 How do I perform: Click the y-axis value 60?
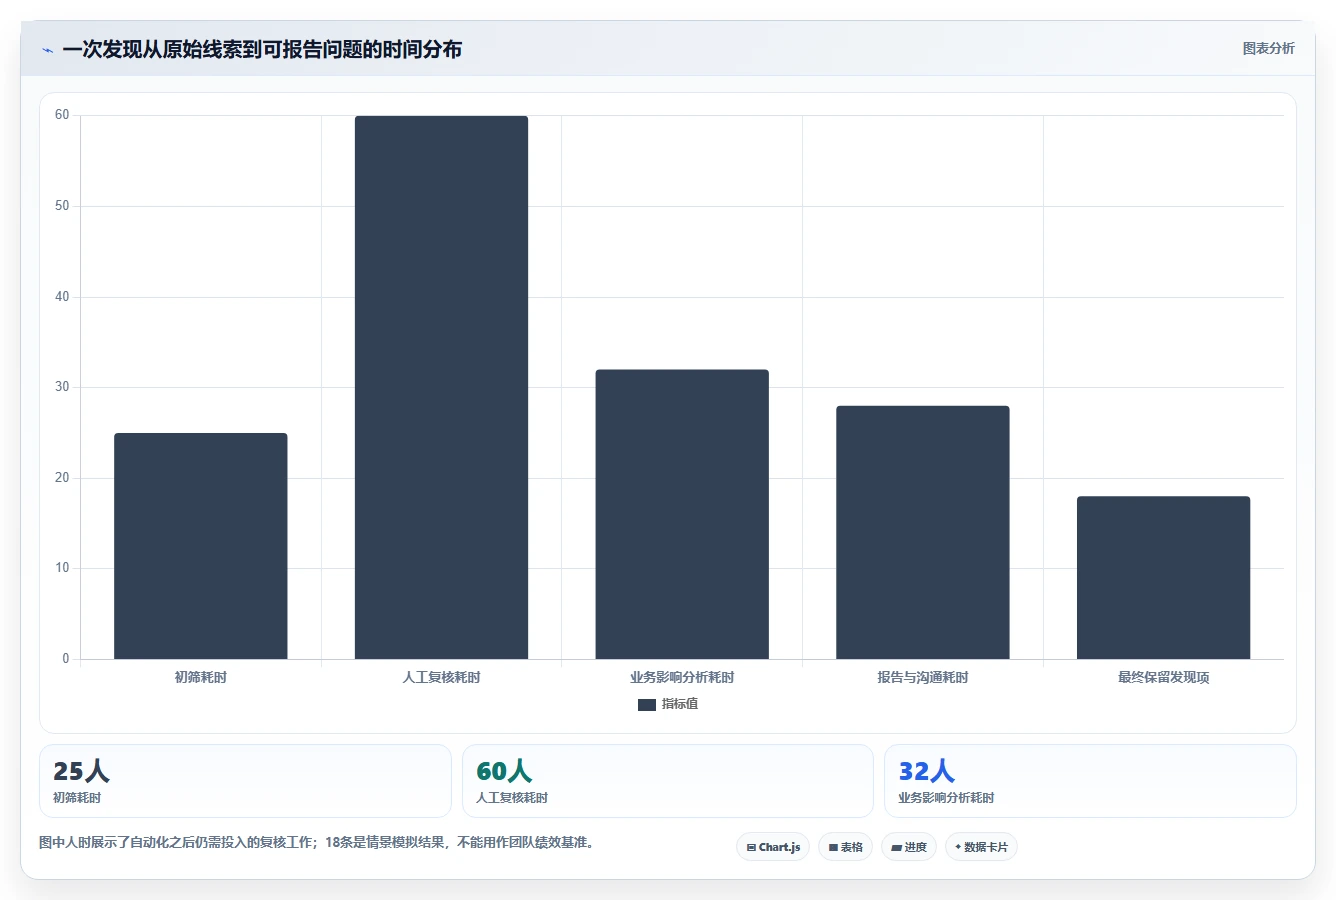tap(62, 115)
